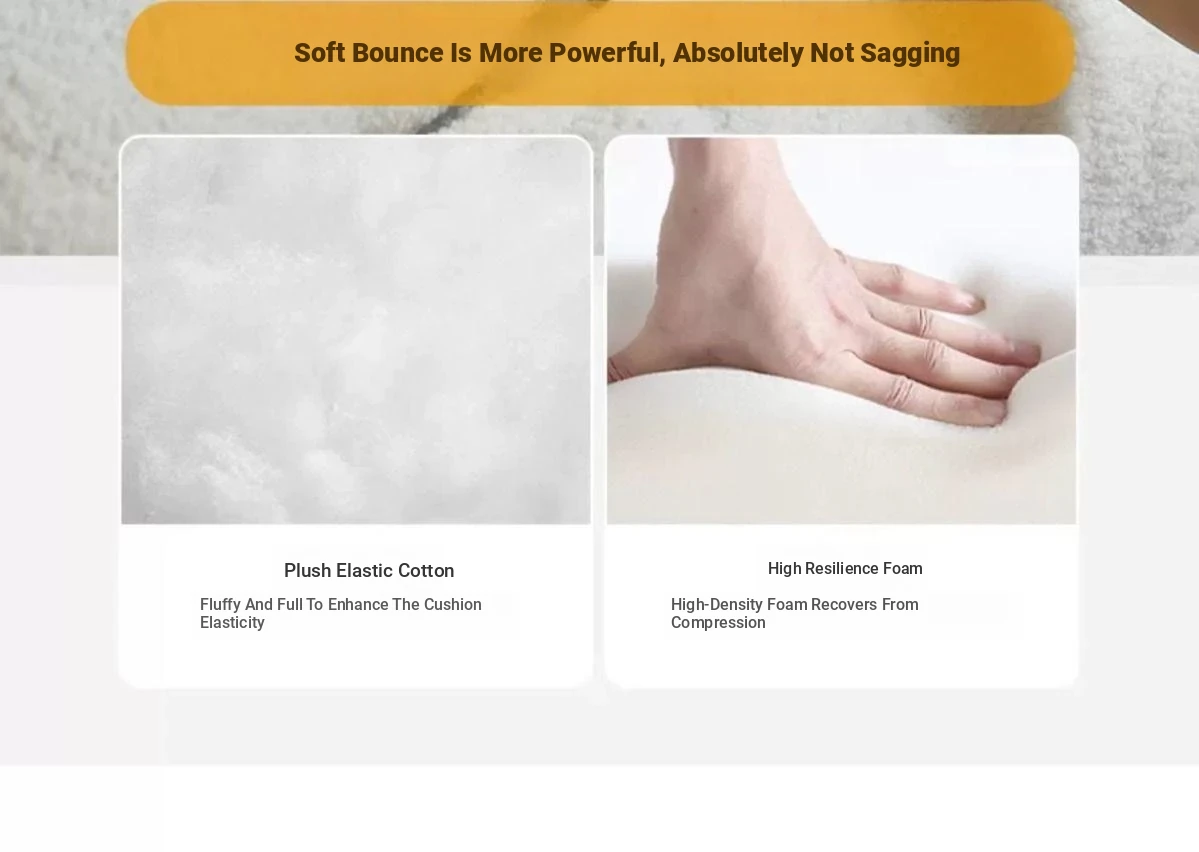This screenshot has height=852, width=1199.
Task: Click the brown object in top-right corner
Action: [1166, 14]
